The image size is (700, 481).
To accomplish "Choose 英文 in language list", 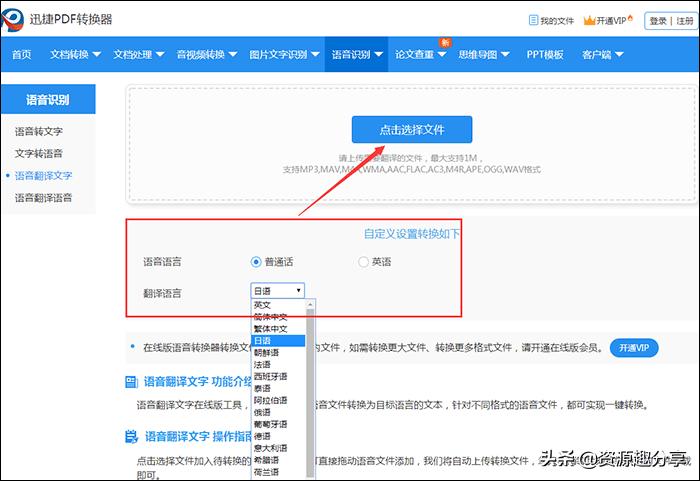I will tap(278, 305).
